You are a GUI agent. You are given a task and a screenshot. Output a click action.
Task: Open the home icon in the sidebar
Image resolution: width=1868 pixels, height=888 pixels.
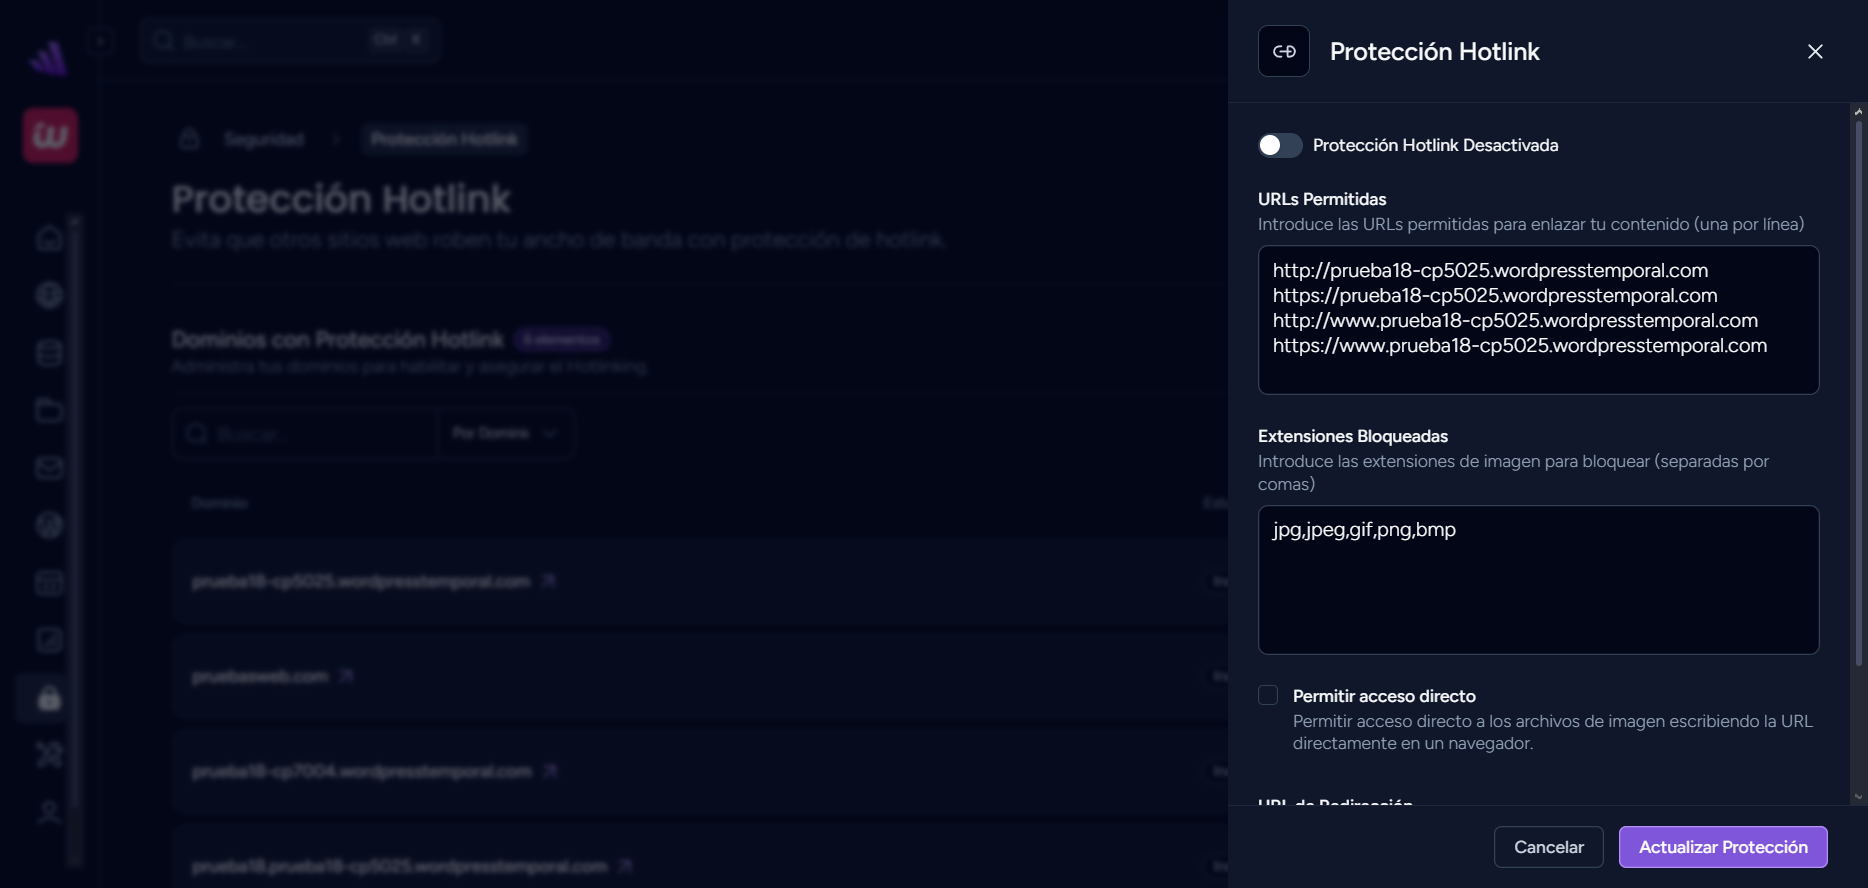coord(49,238)
